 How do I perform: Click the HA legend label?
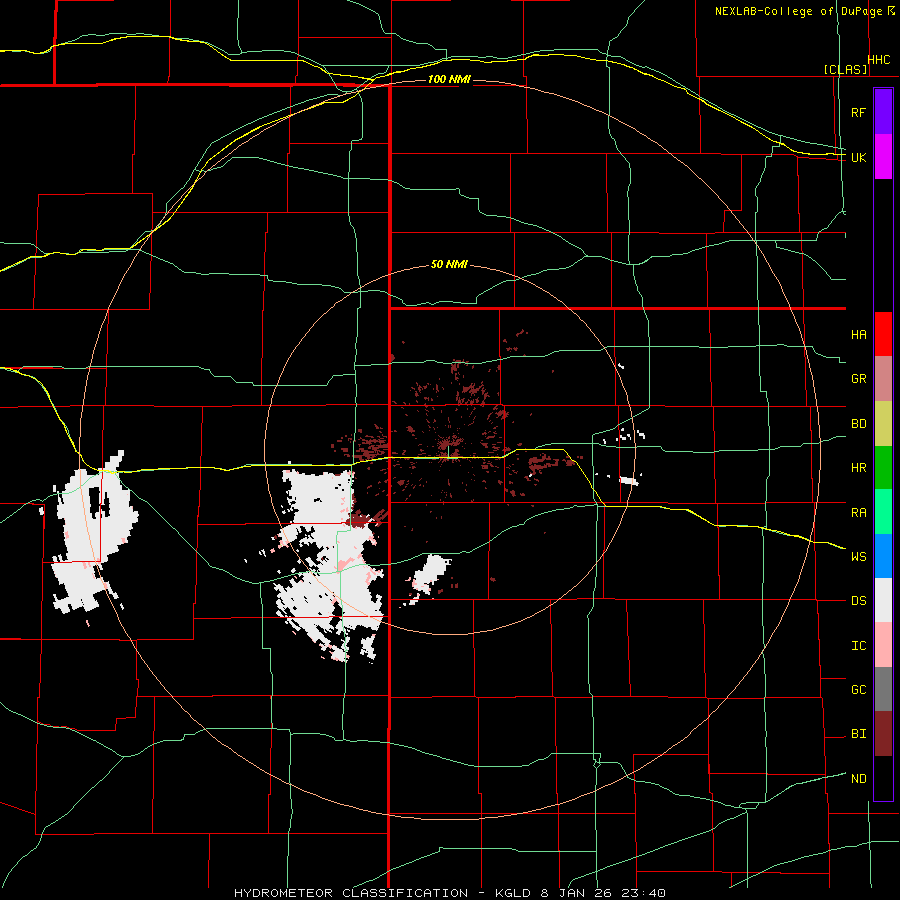click(x=858, y=335)
